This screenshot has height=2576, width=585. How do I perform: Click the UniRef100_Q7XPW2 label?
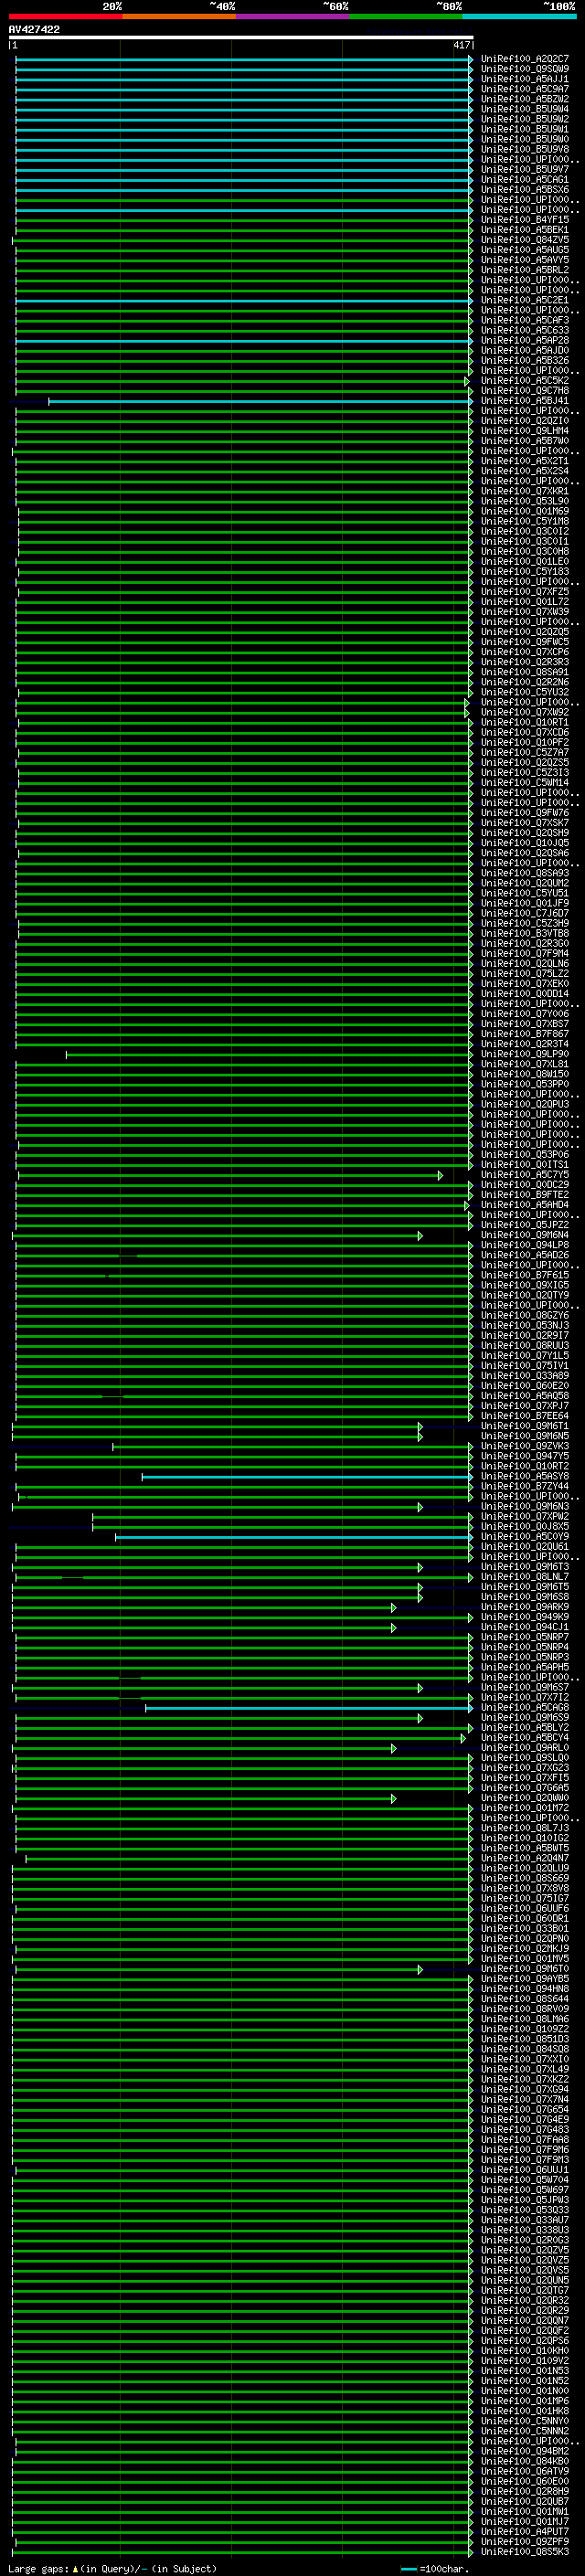(x=525, y=1517)
